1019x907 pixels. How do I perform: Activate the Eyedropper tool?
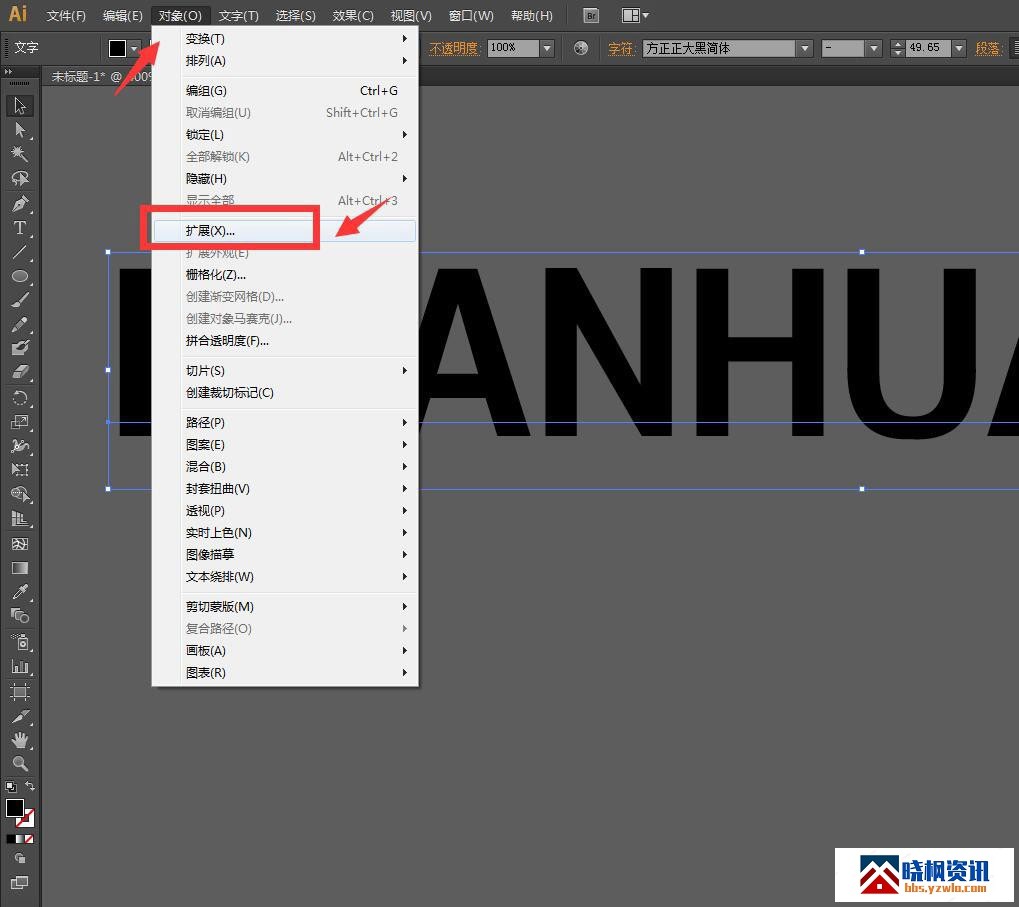click(19, 592)
